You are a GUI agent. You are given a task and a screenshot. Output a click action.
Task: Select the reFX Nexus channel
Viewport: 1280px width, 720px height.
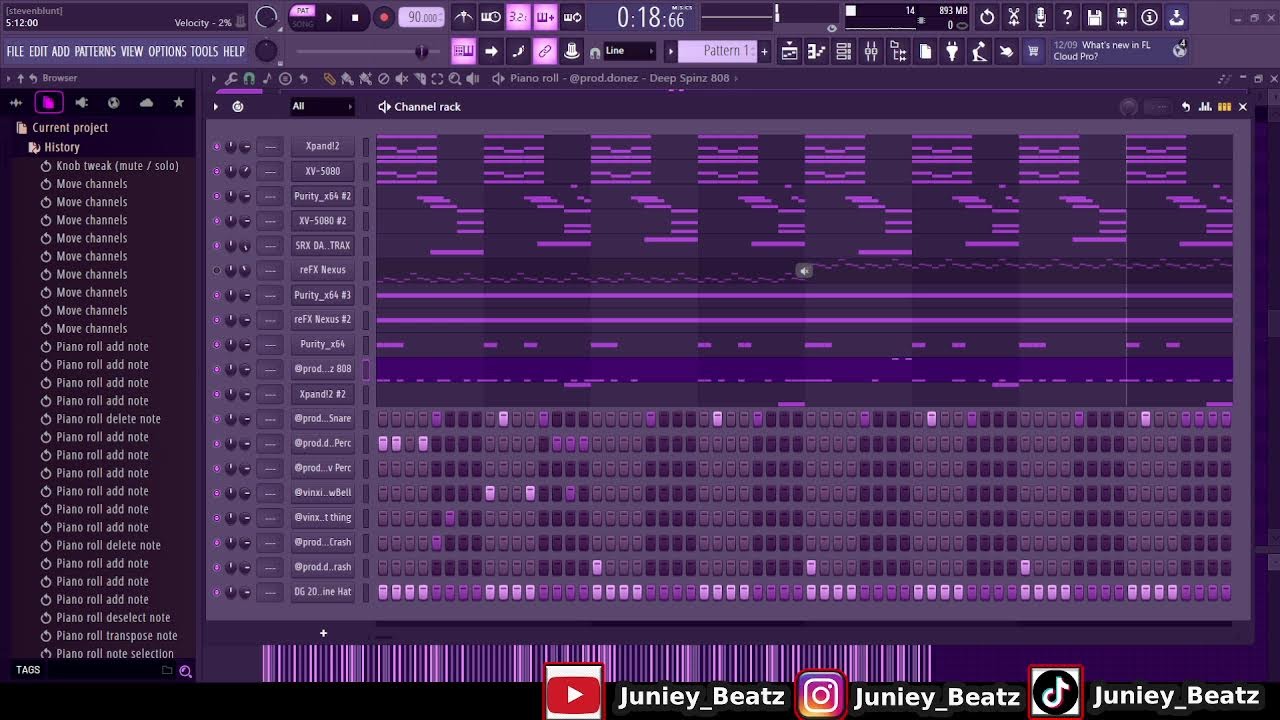tap(322, 270)
